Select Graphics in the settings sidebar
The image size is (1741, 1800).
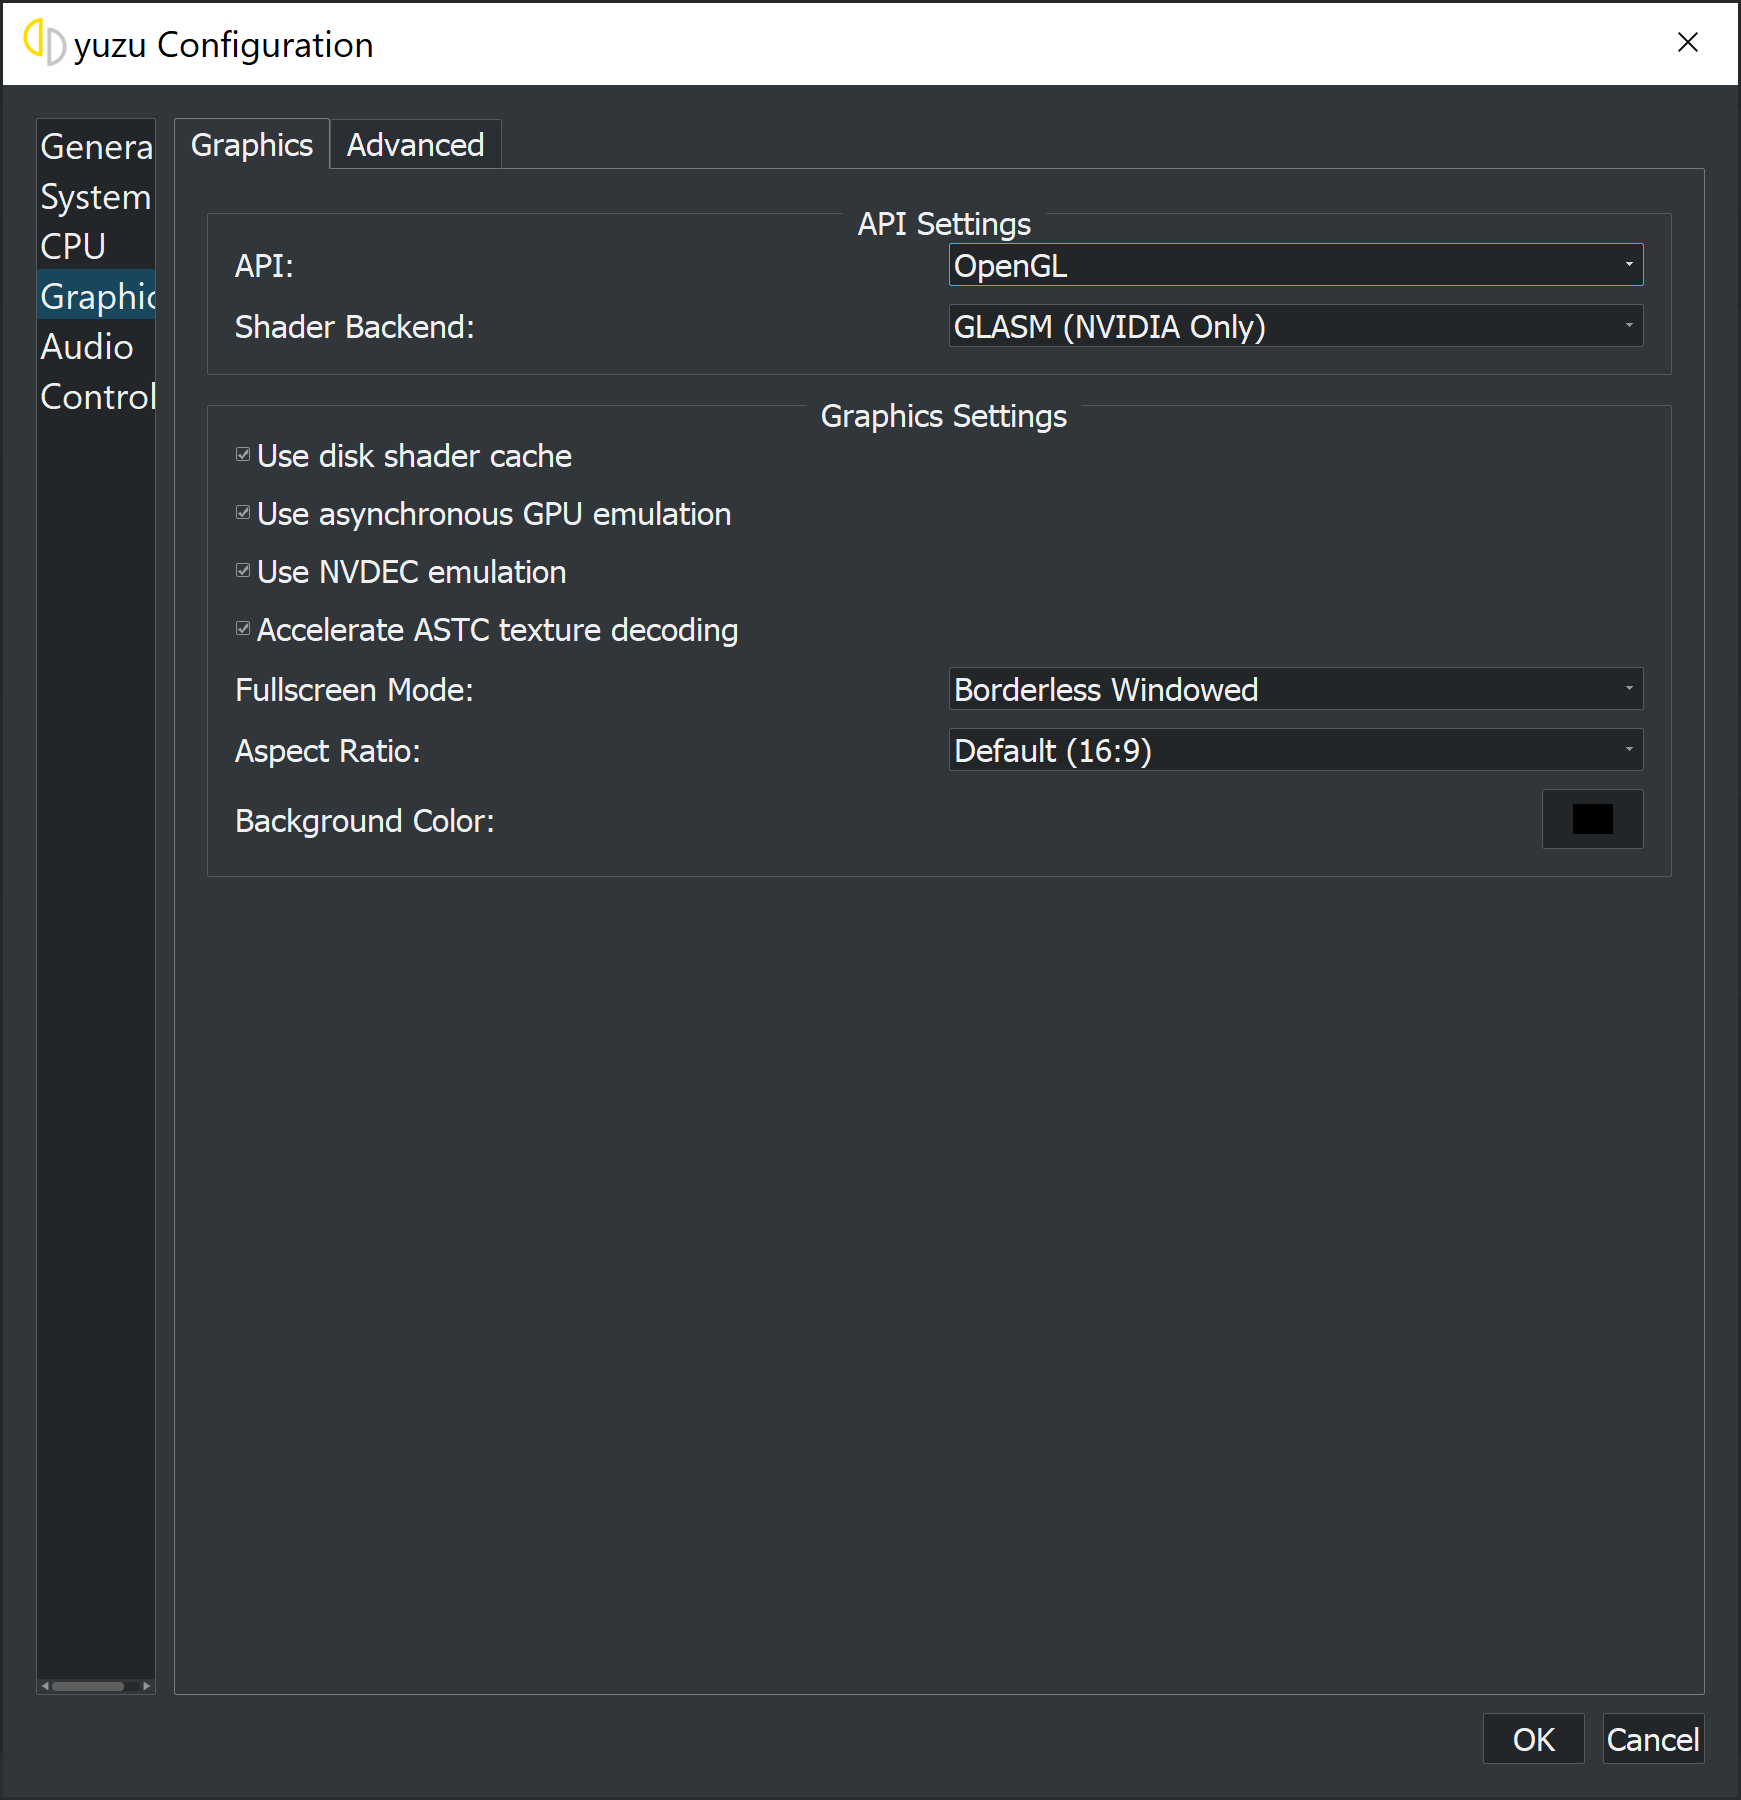(x=96, y=296)
